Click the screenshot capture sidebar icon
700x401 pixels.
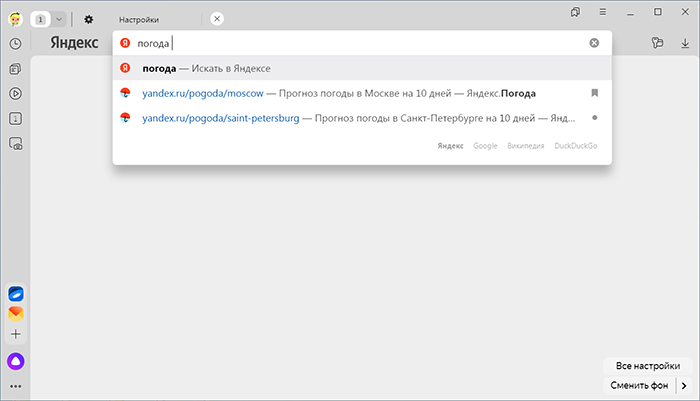coord(16,144)
